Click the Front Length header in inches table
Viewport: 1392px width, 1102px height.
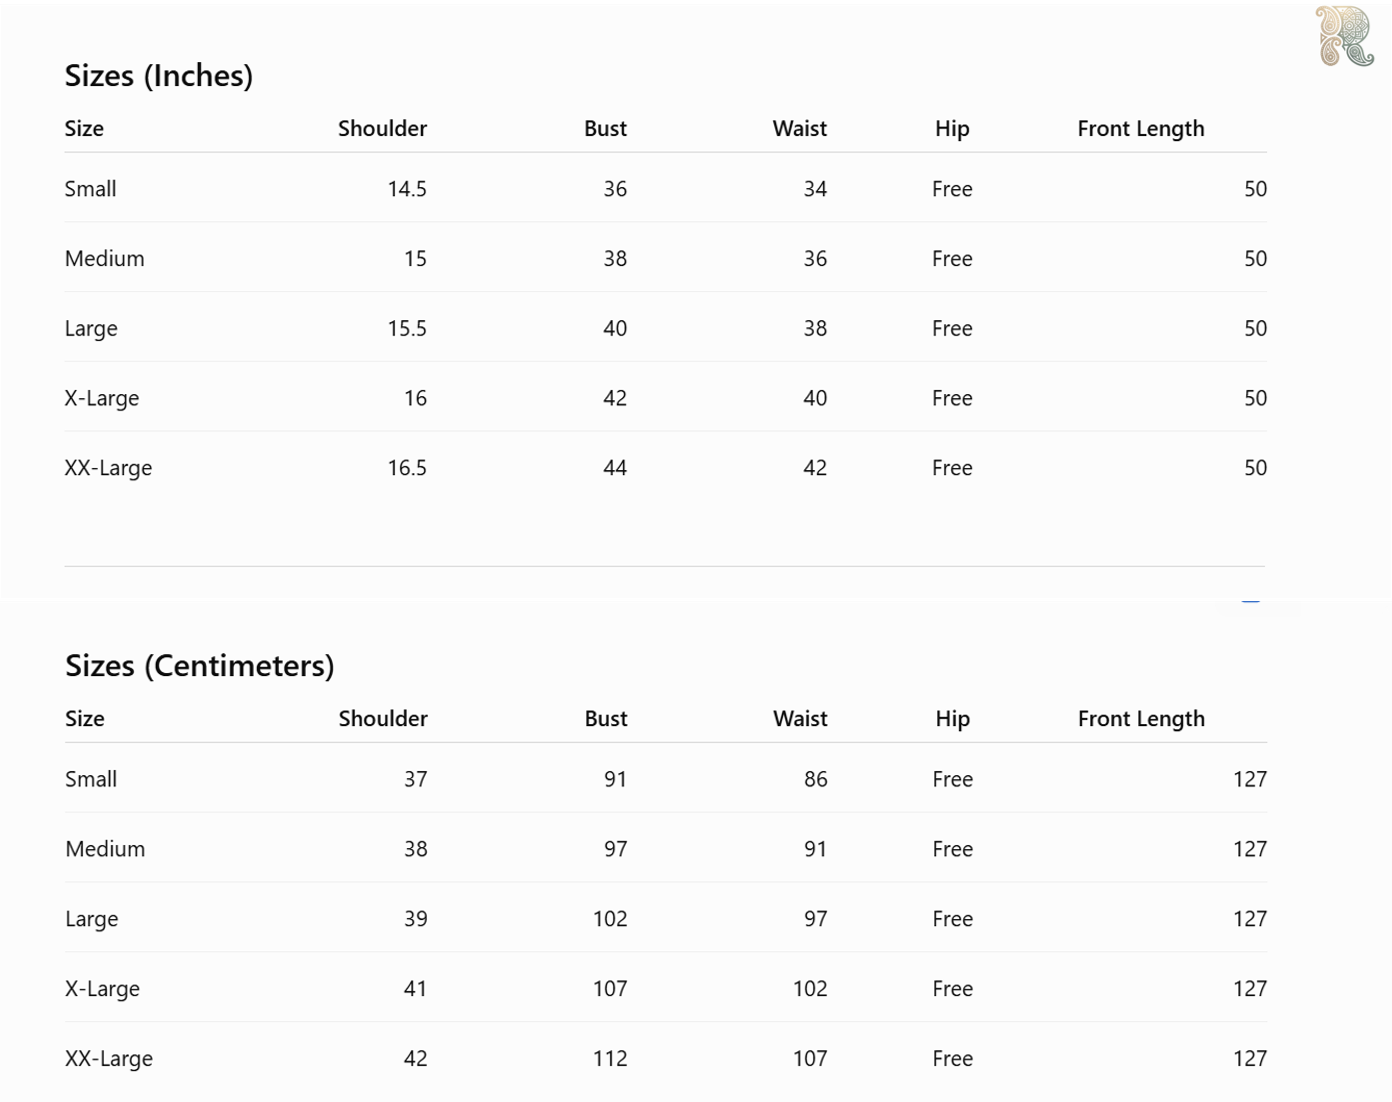[1141, 129]
